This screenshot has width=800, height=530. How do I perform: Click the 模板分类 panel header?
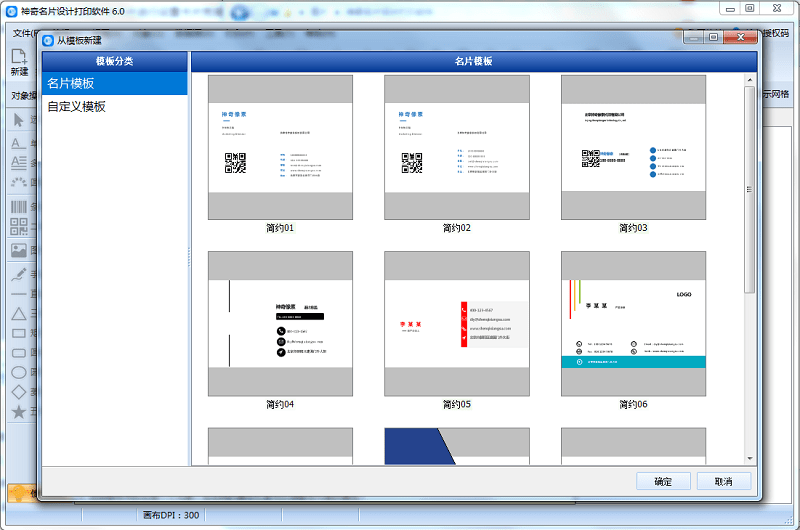tap(115, 61)
